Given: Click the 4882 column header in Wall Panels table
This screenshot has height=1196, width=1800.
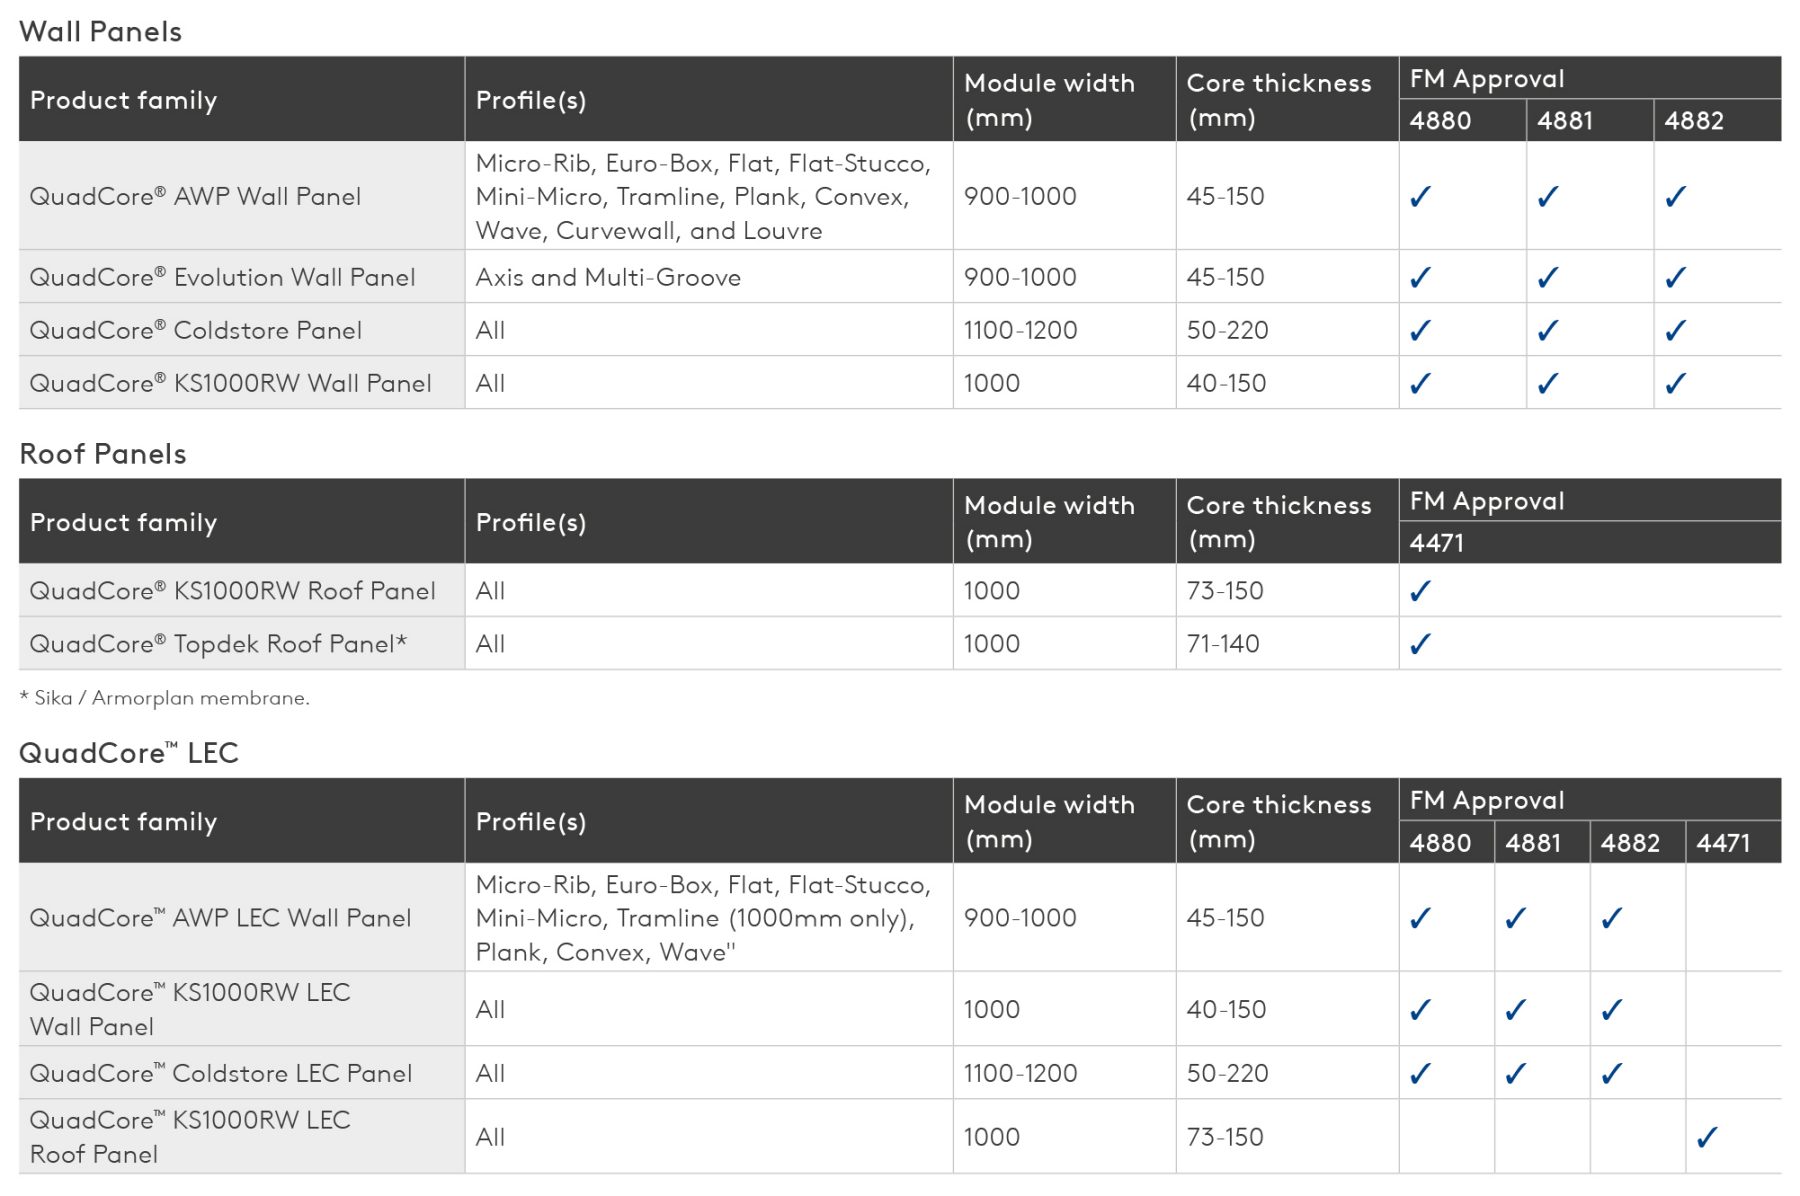Looking at the screenshot, I should tap(1694, 121).
